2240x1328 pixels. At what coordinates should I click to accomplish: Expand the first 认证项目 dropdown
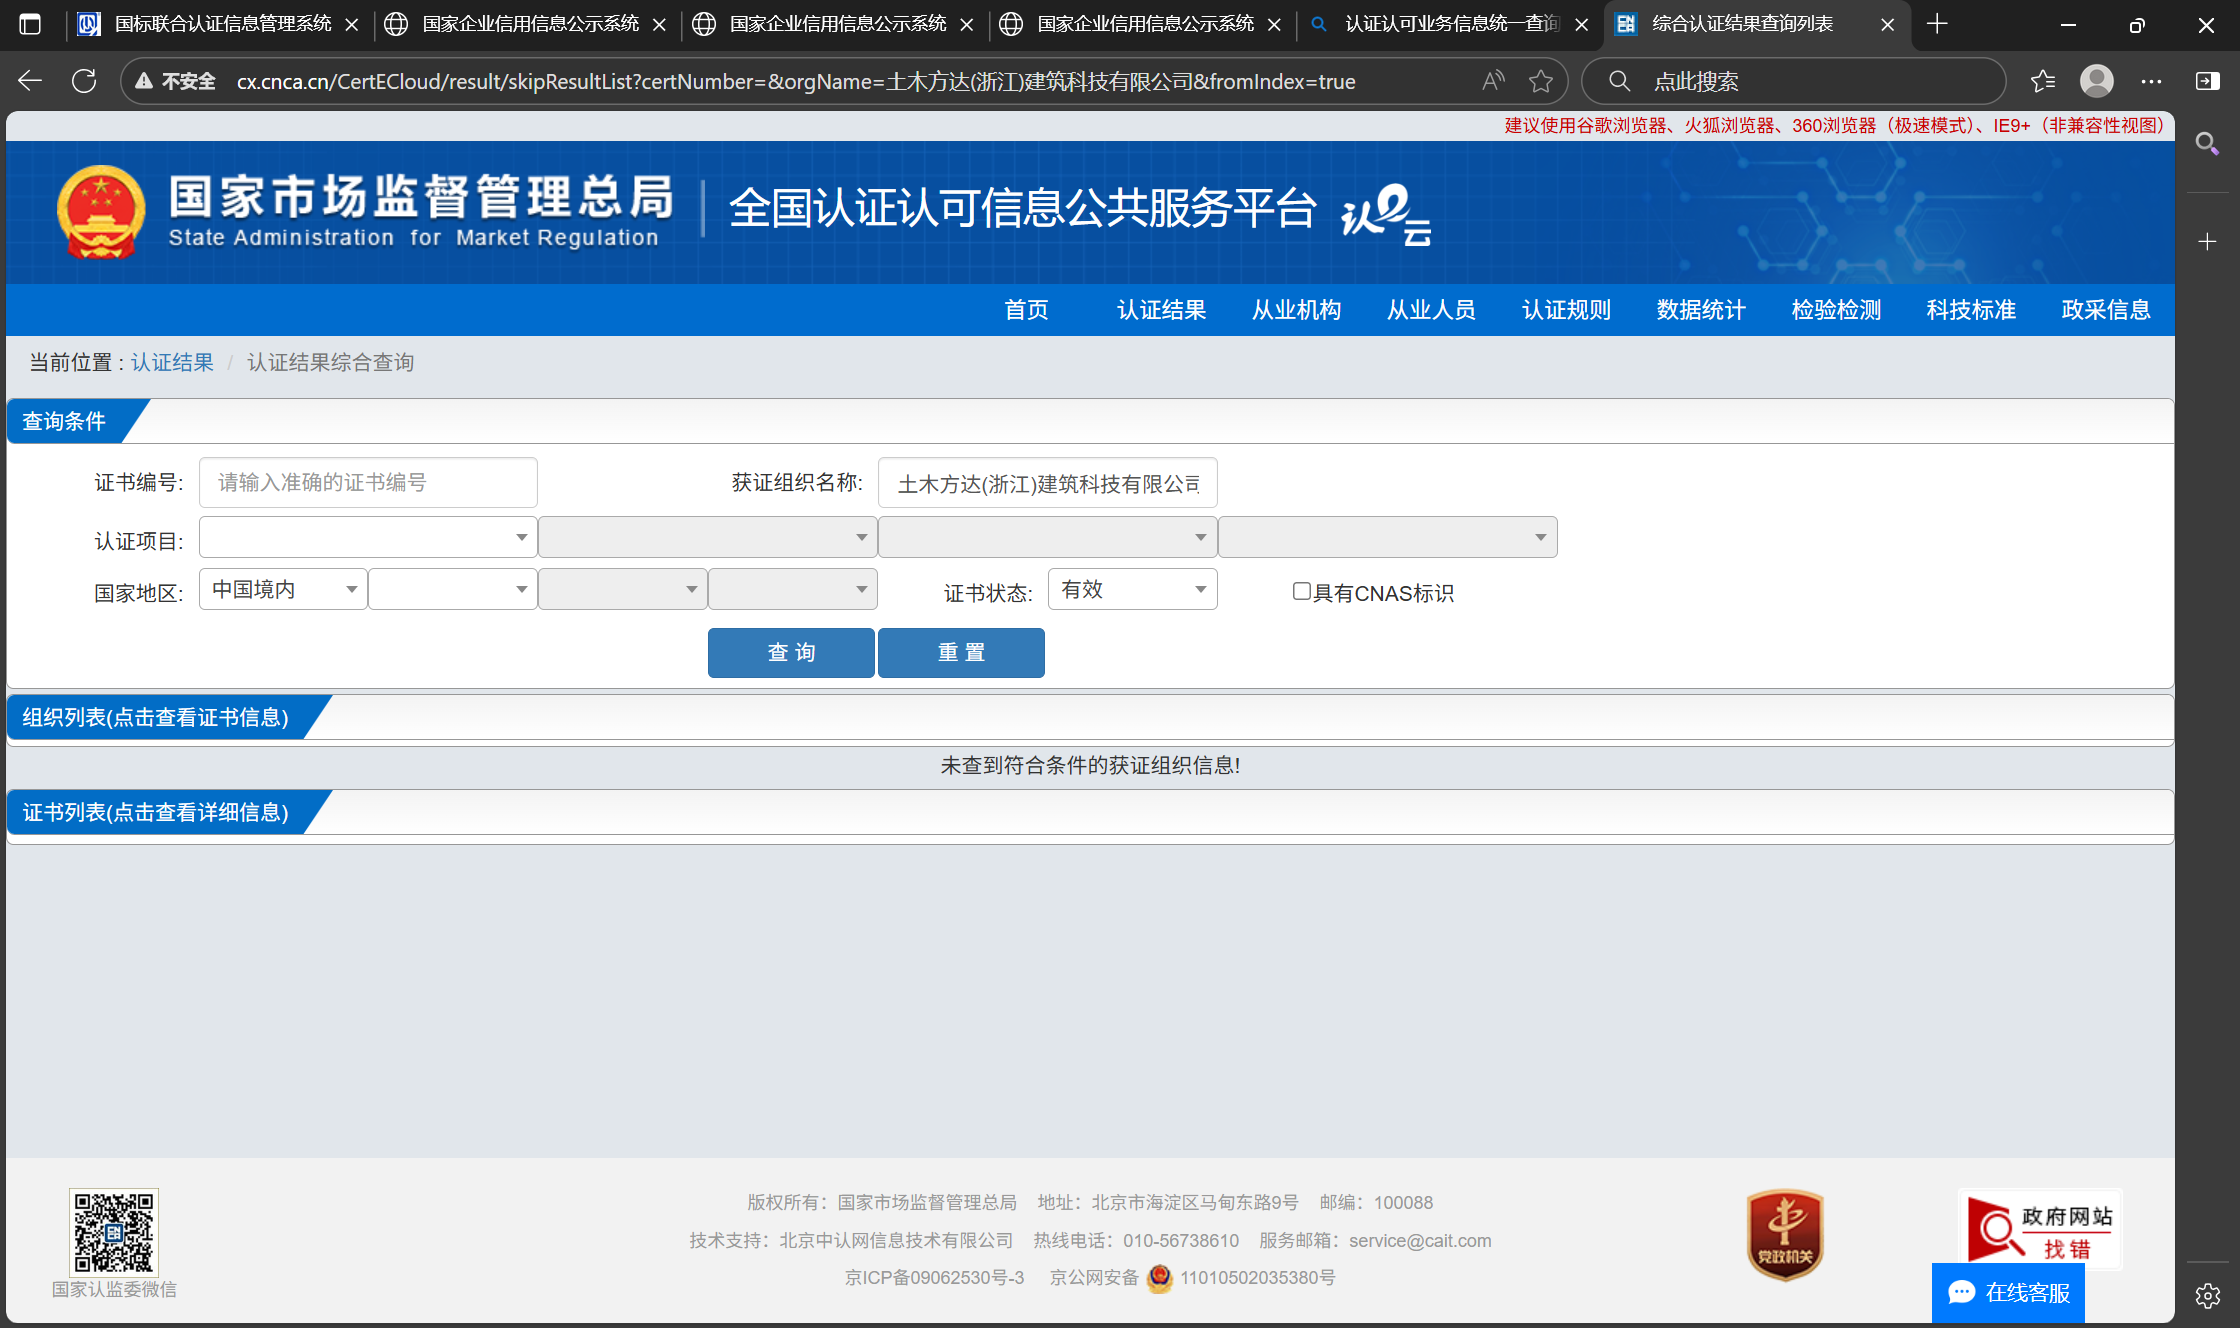[367, 538]
